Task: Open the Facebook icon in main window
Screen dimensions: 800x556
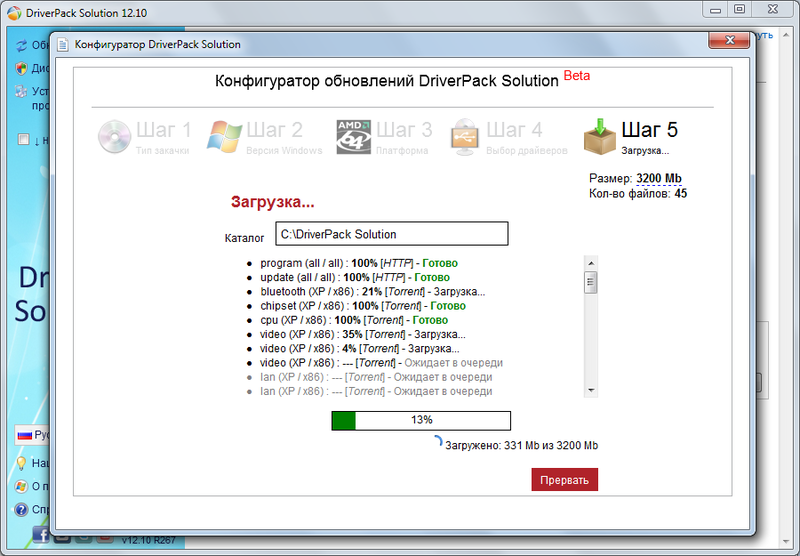Action: 41,534
